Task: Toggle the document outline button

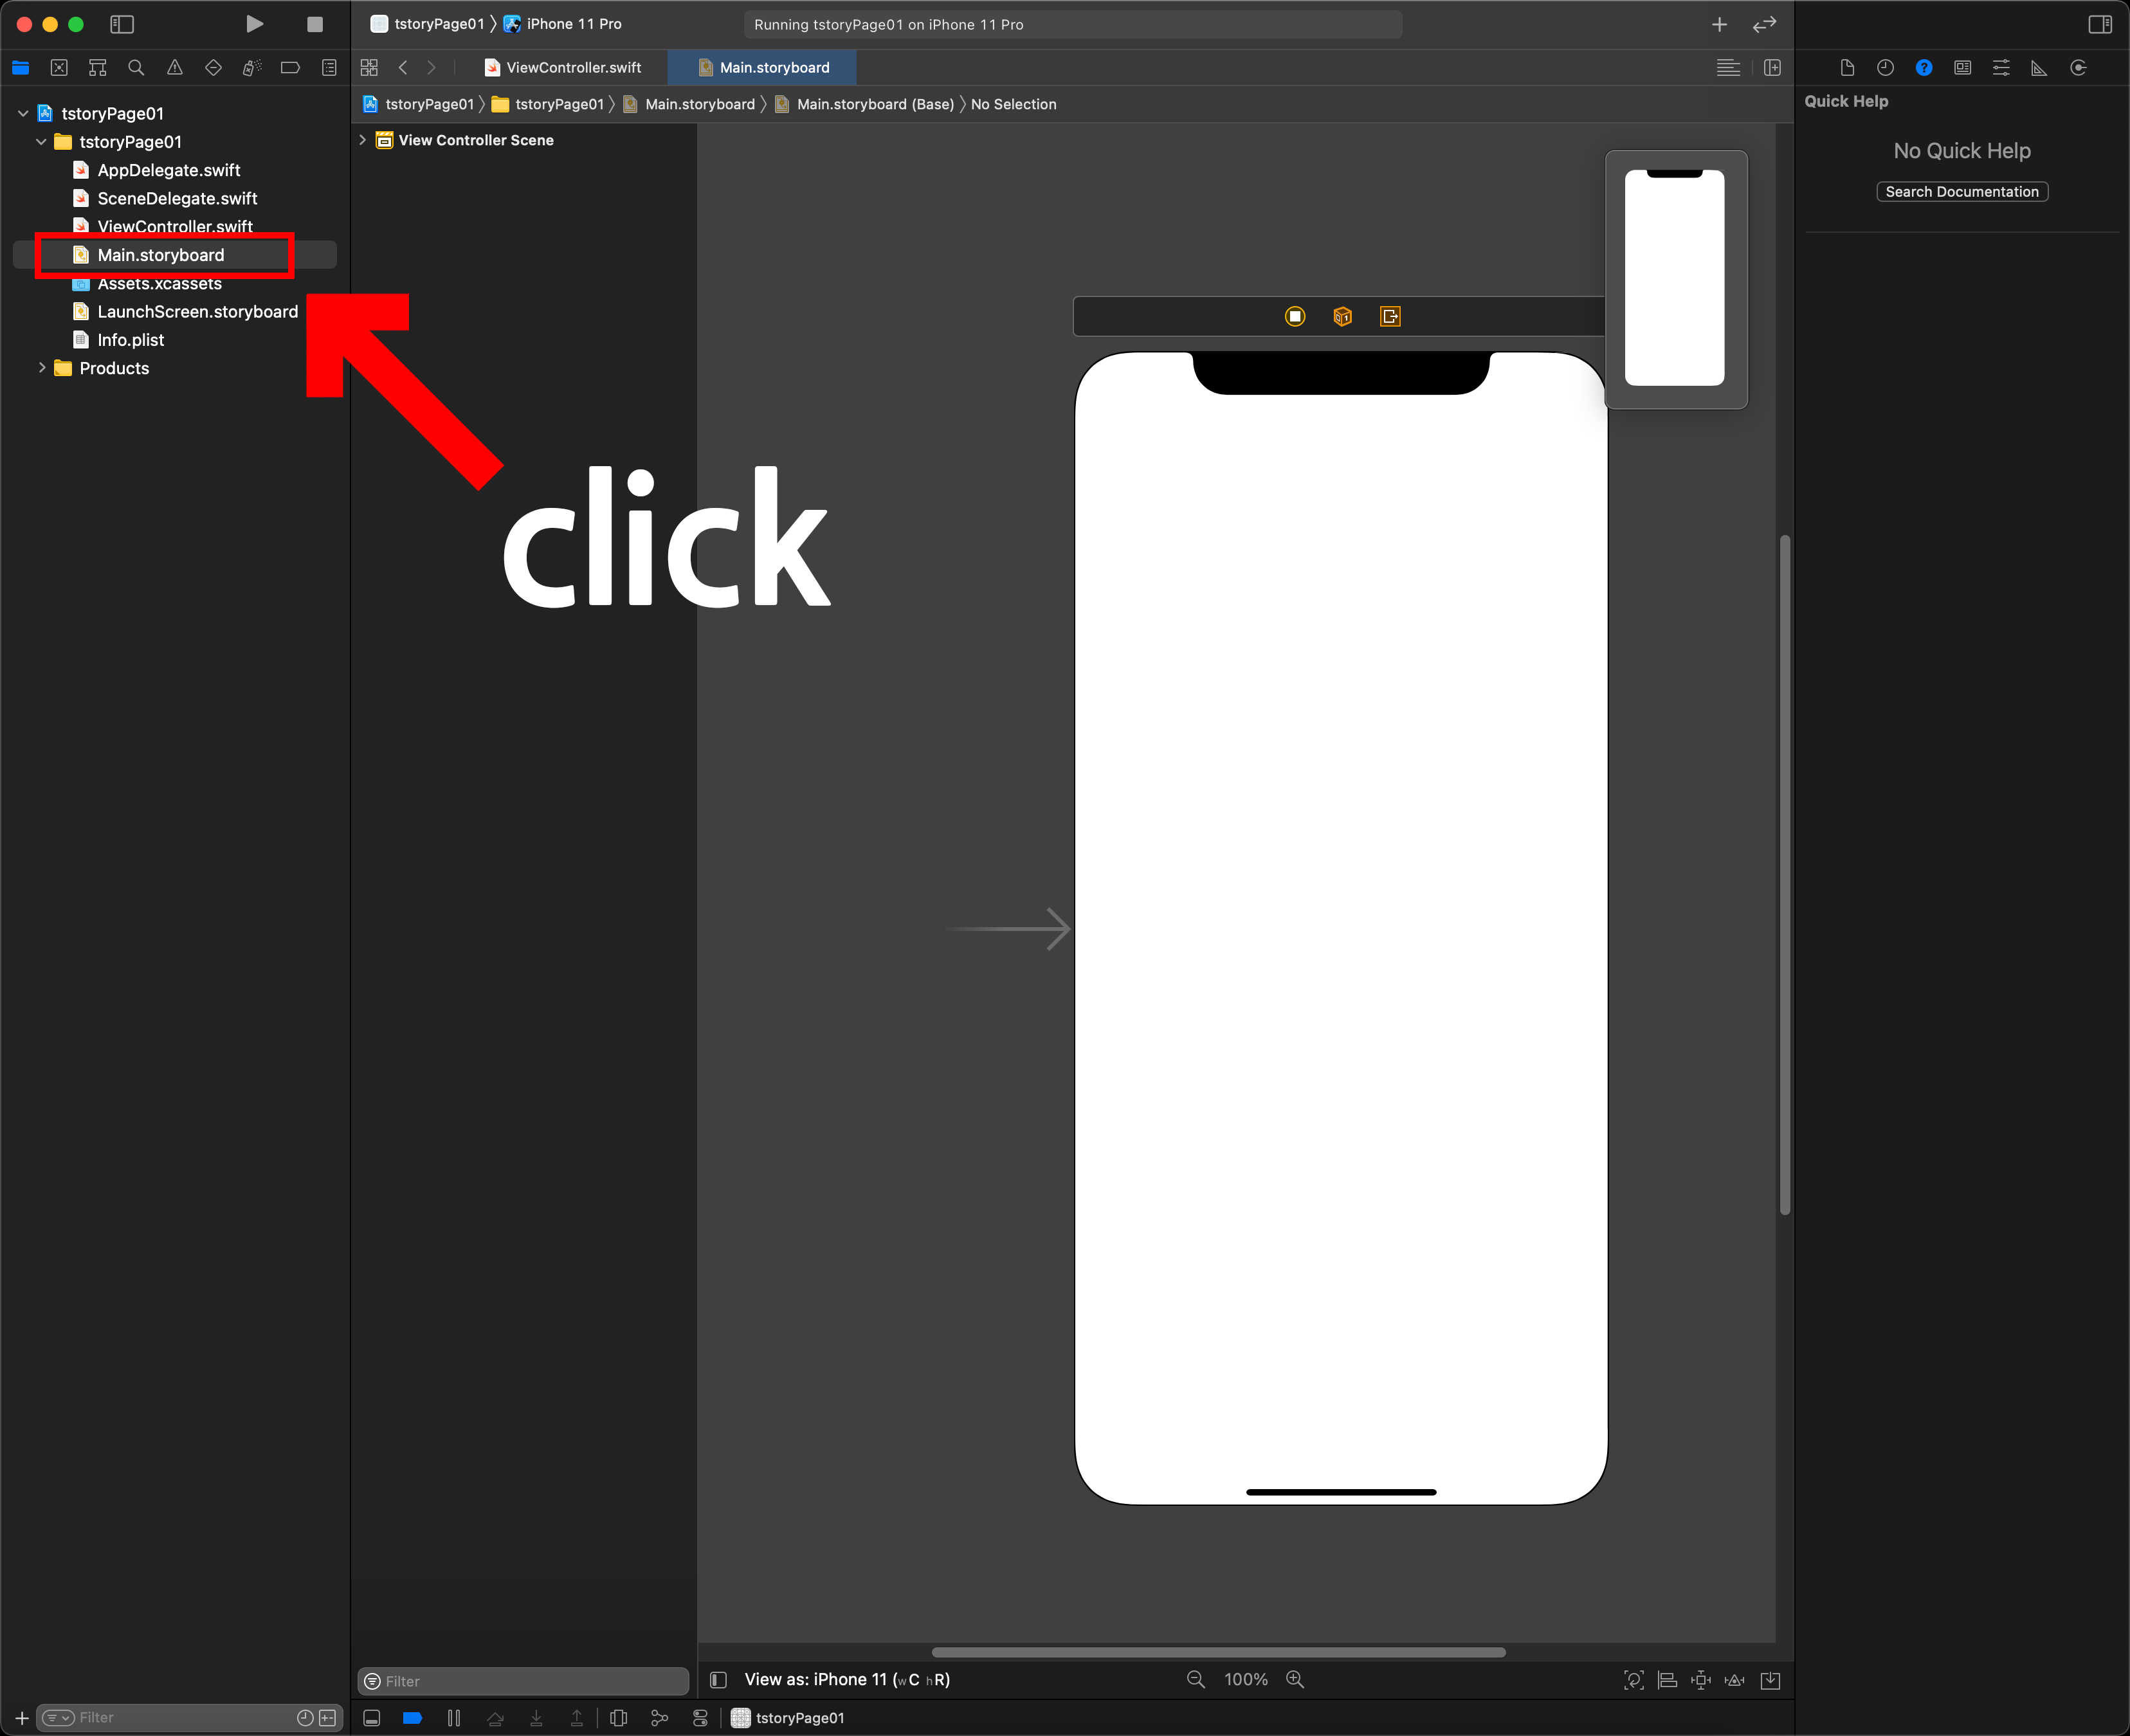Action: pyautogui.click(x=718, y=1679)
